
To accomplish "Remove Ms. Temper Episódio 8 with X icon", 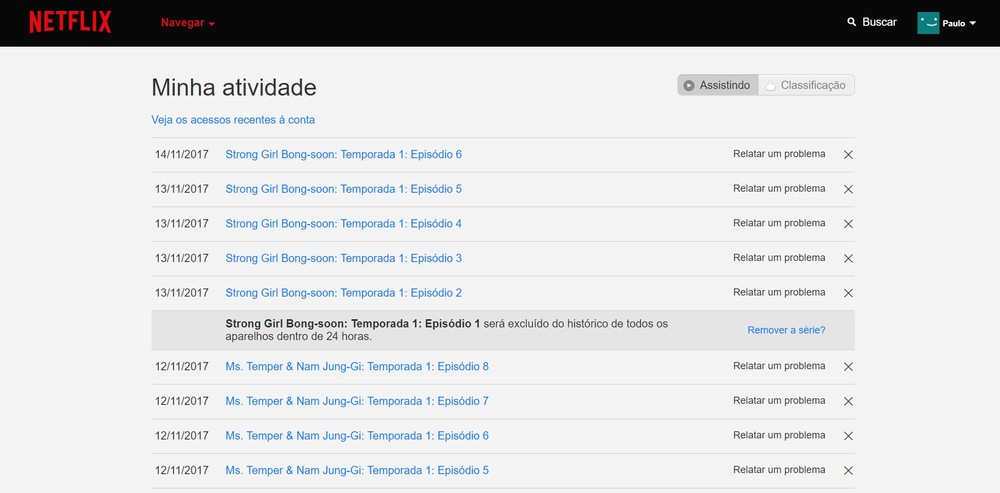I will point(848,367).
